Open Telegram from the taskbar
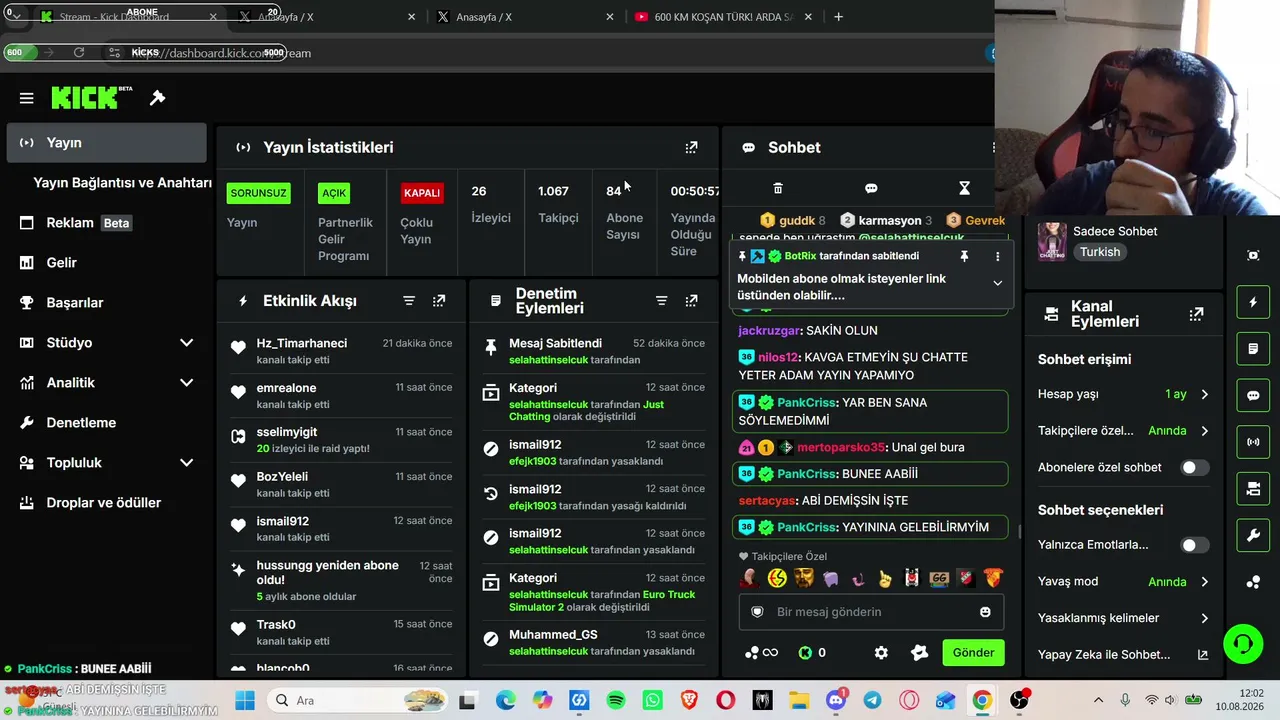 (x=872, y=700)
